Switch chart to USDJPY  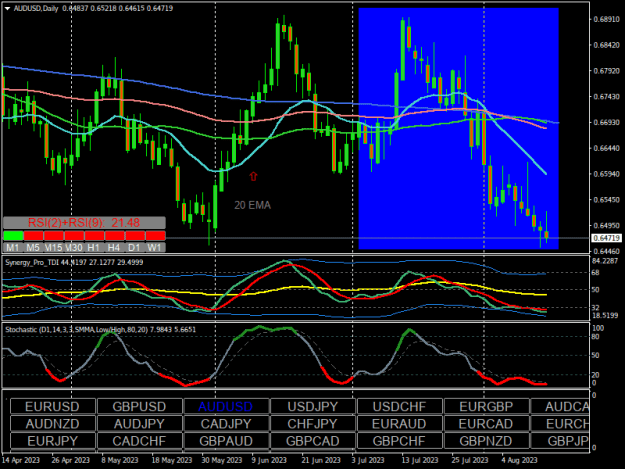[x=313, y=406]
